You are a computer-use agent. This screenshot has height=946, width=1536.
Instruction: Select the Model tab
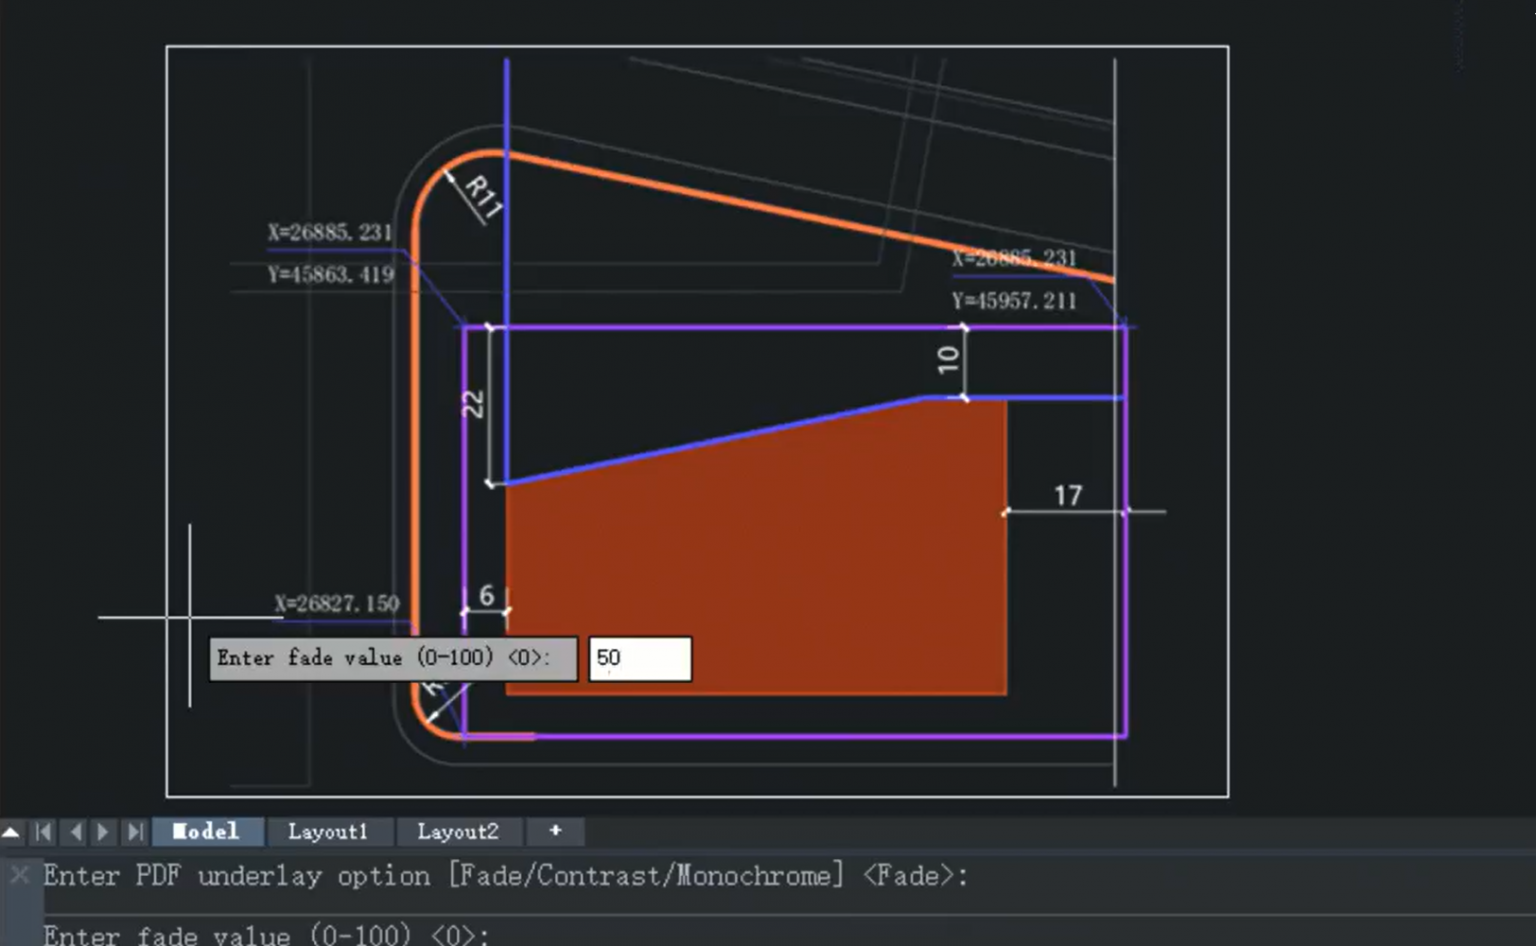[x=207, y=831]
